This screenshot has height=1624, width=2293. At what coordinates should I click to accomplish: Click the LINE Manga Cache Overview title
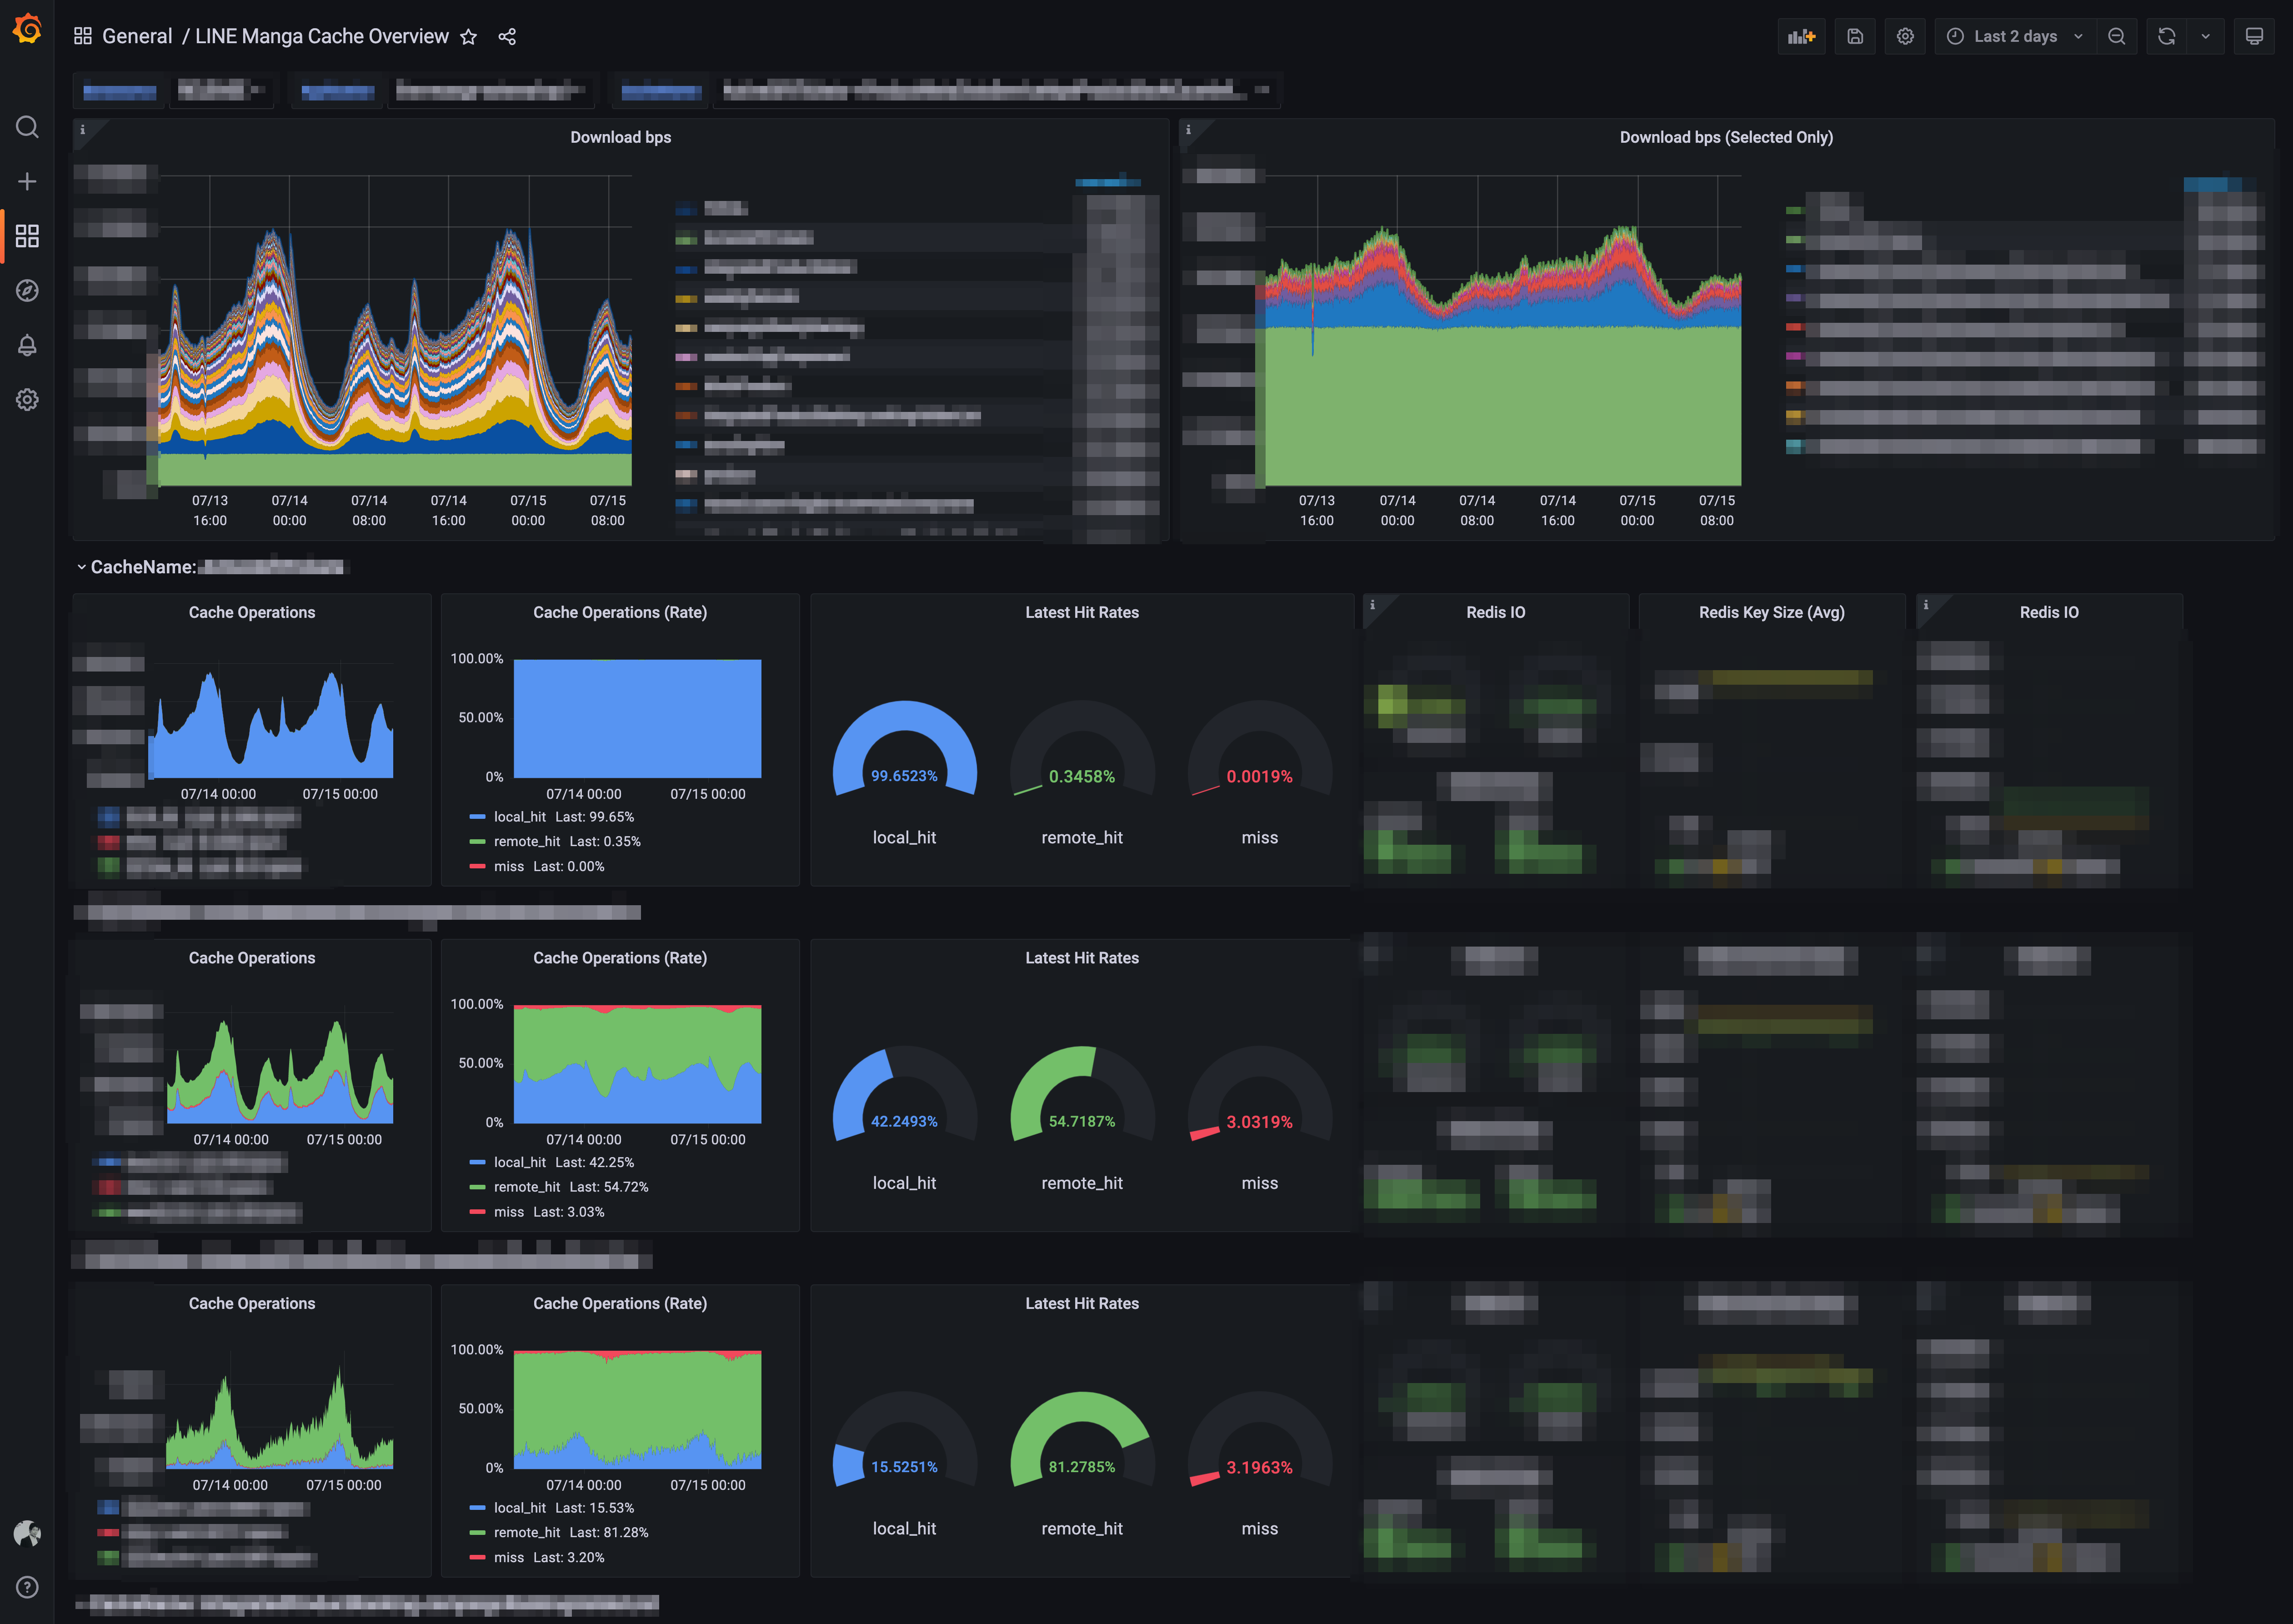click(x=322, y=36)
